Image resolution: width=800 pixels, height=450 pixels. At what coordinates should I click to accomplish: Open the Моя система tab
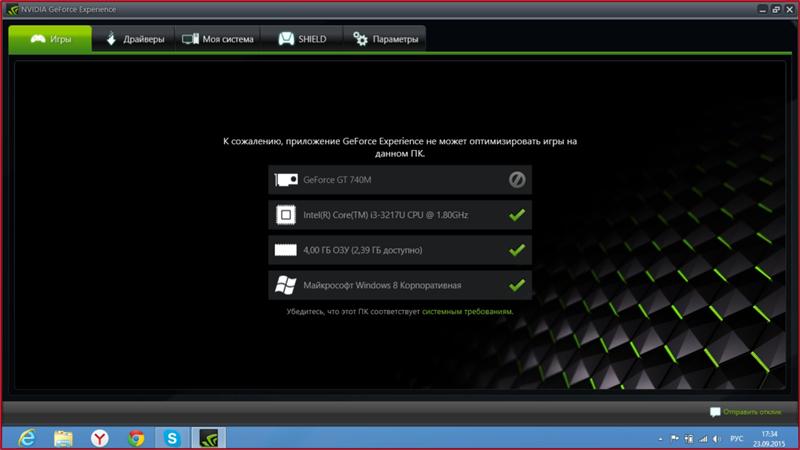pos(218,39)
